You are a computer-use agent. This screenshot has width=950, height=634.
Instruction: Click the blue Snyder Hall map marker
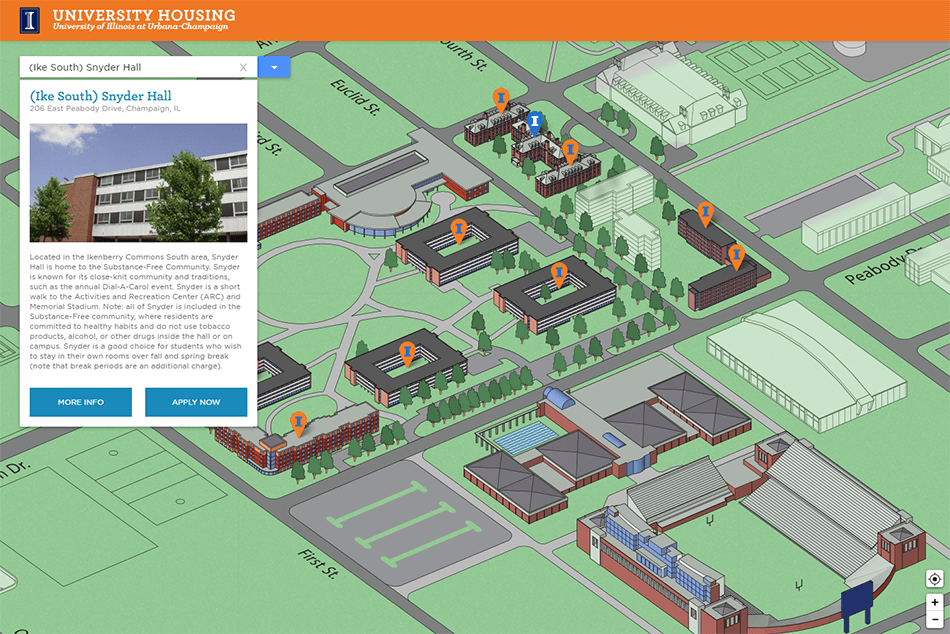(535, 122)
